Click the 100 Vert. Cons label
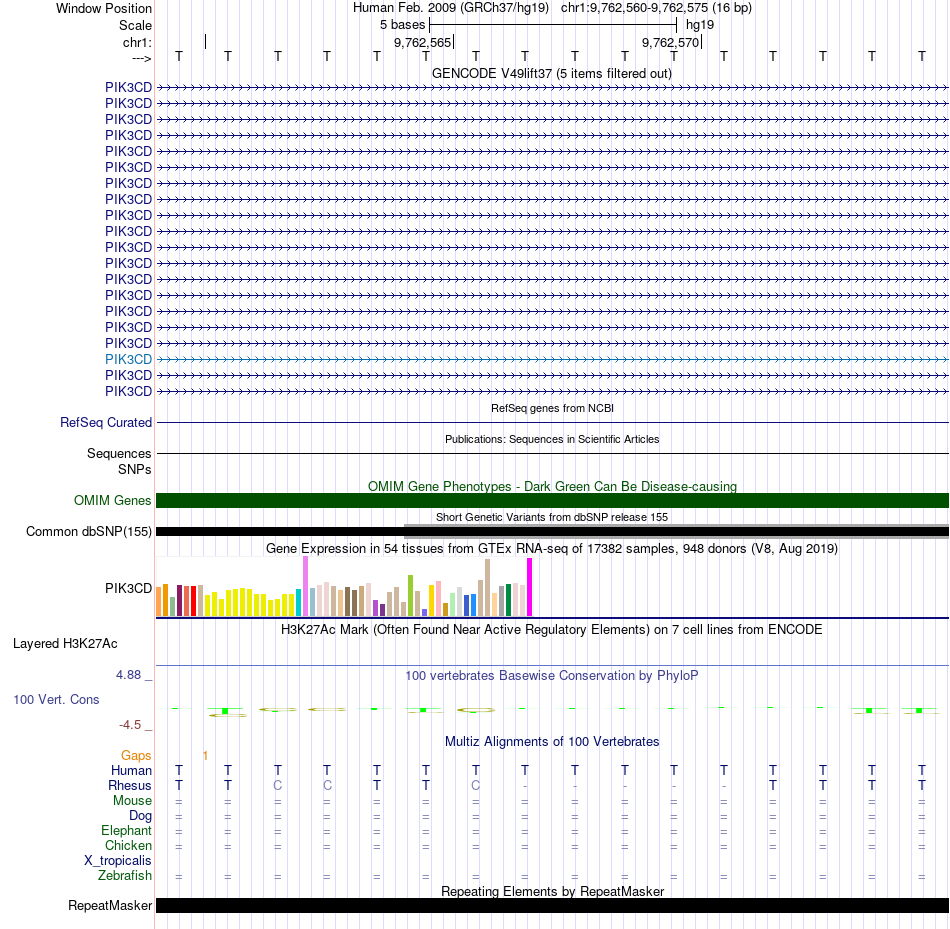 [x=56, y=699]
